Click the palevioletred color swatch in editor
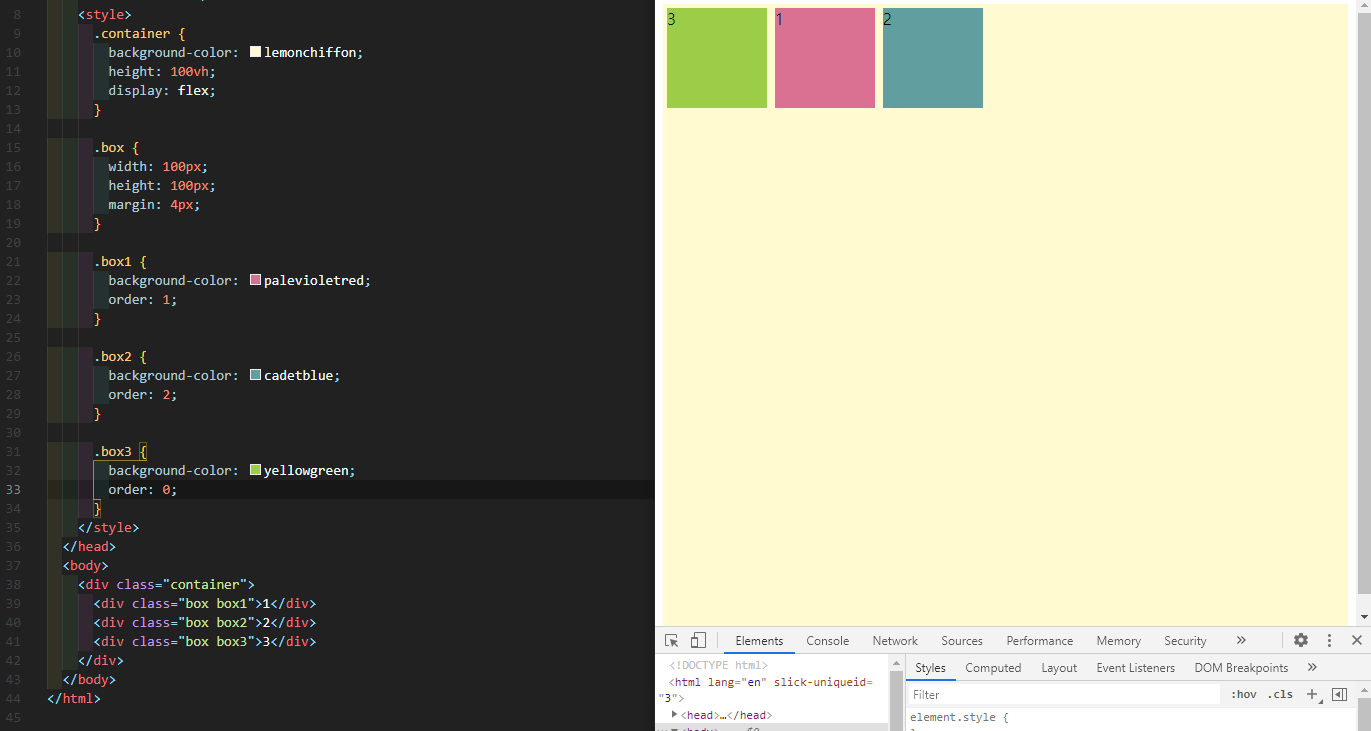This screenshot has height=731, width=1371. tap(255, 281)
